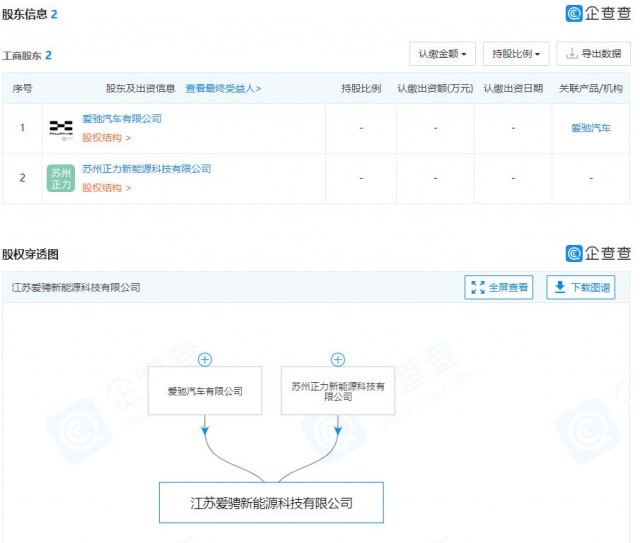Expand the plus icon above 苏州正力 node

(338, 360)
